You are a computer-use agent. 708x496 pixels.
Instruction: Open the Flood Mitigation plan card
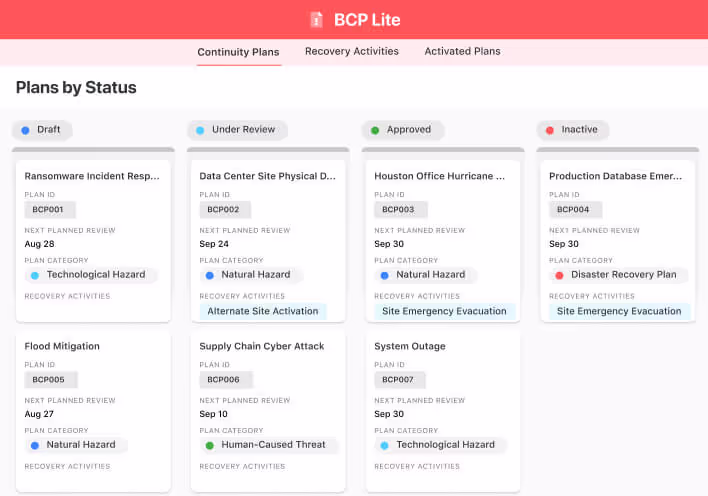tap(62, 346)
